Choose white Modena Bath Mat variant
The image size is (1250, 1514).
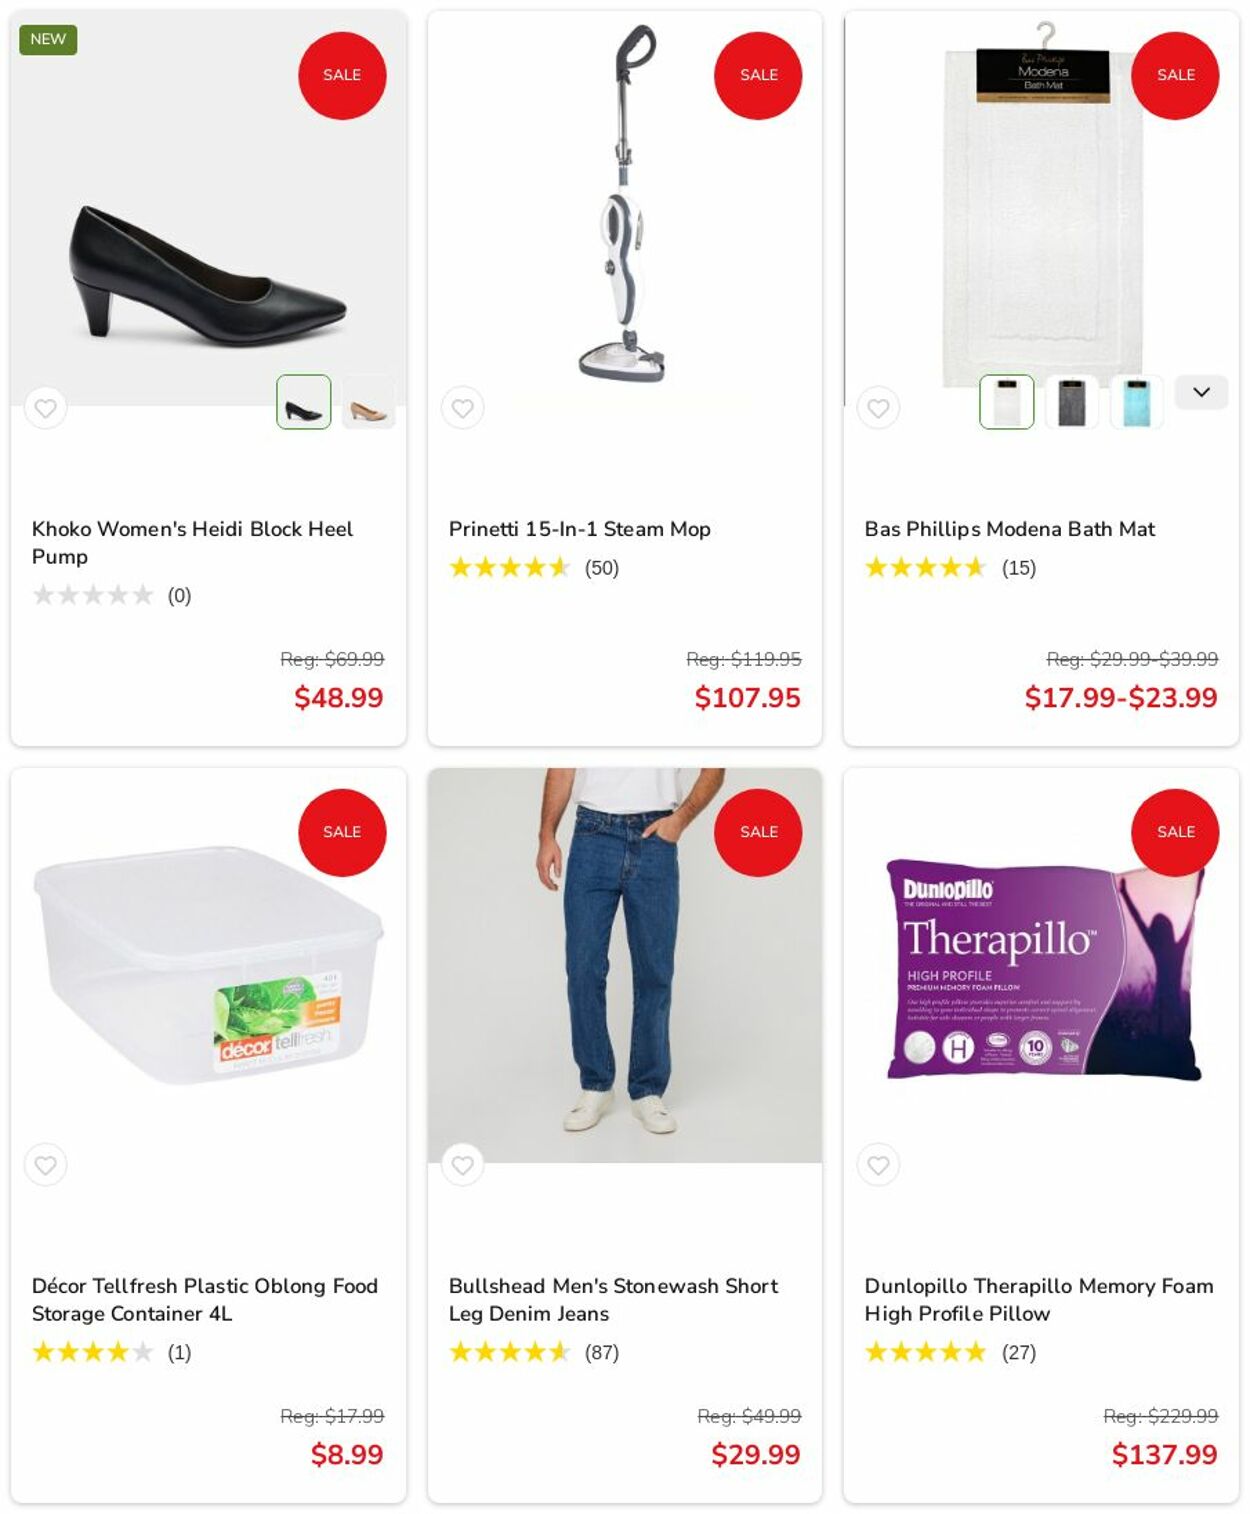pos(1007,402)
